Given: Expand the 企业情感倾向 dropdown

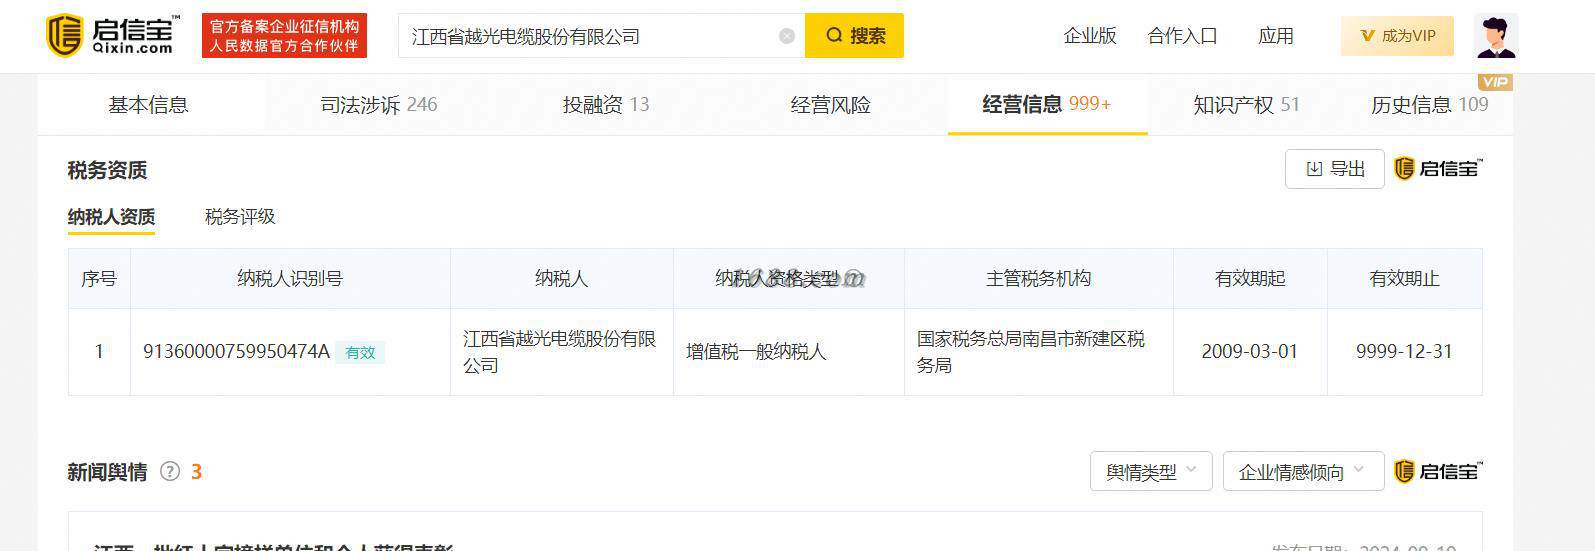Looking at the screenshot, I should pyautogui.click(x=1303, y=471).
